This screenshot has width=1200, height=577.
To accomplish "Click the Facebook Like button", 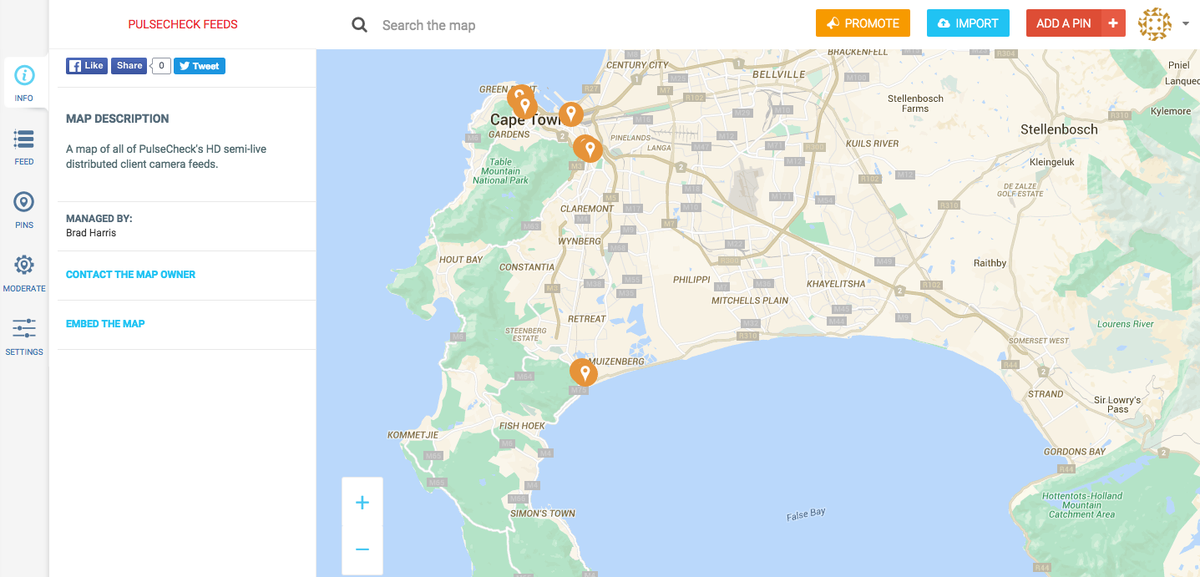I will [86, 66].
